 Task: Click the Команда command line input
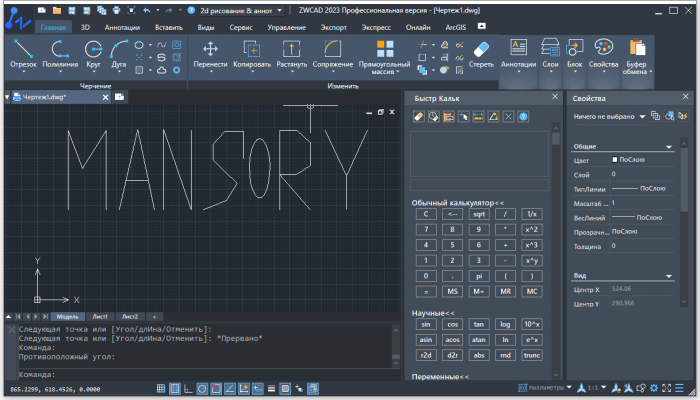click(x=200, y=374)
